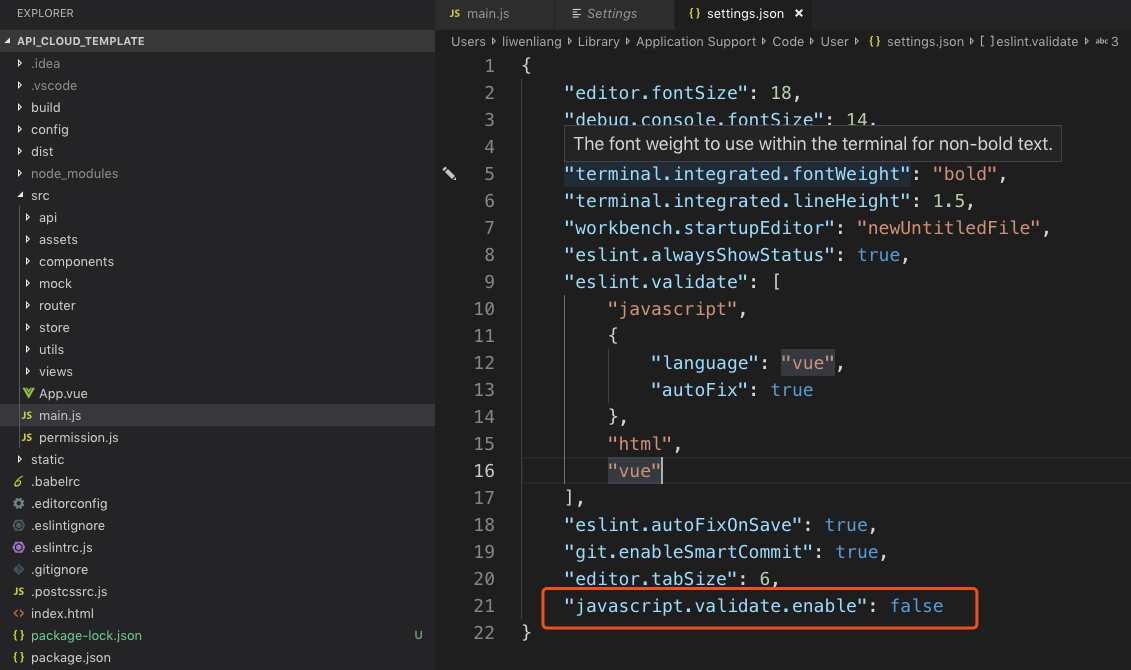
Task: Click the "javascript" string on line 10
Action: coord(672,309)
